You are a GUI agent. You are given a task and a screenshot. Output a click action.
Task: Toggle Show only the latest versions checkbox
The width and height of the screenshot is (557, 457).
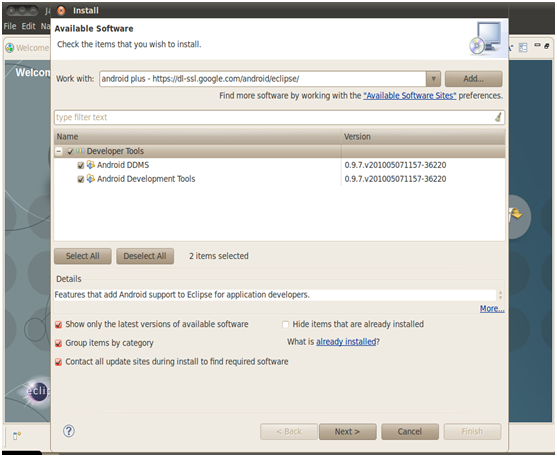(x=59, y=324)
